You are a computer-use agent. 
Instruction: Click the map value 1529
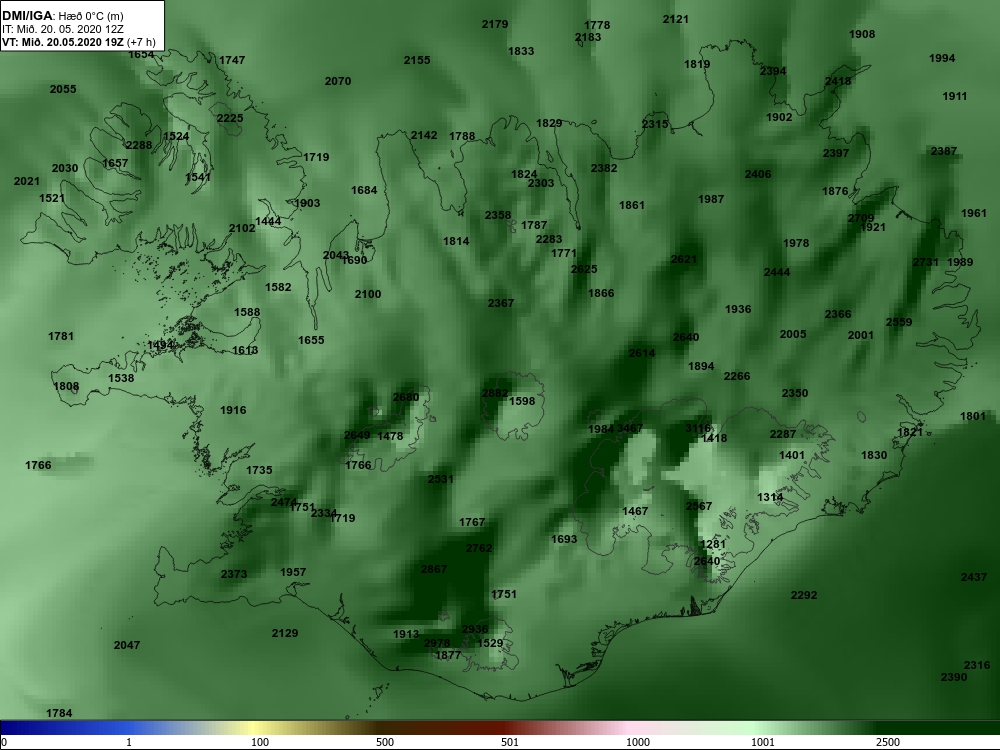(490, 643)
